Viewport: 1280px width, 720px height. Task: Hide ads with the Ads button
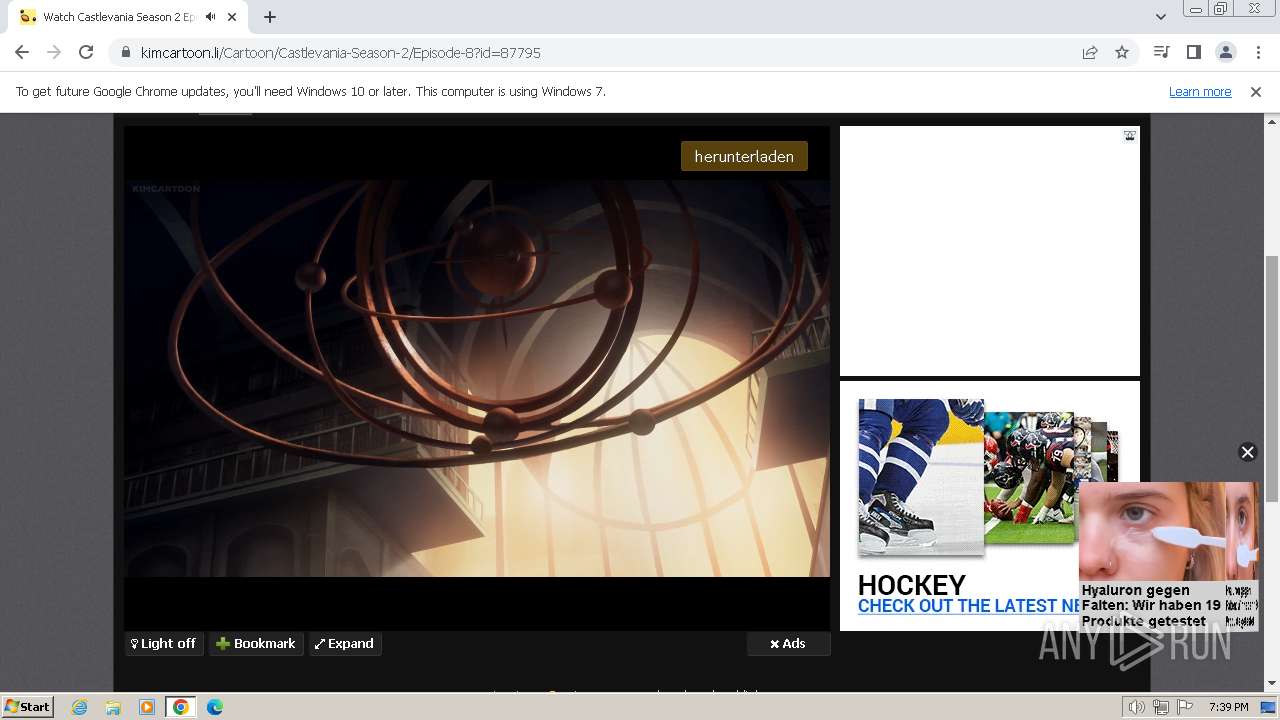[x=788, y=644]
